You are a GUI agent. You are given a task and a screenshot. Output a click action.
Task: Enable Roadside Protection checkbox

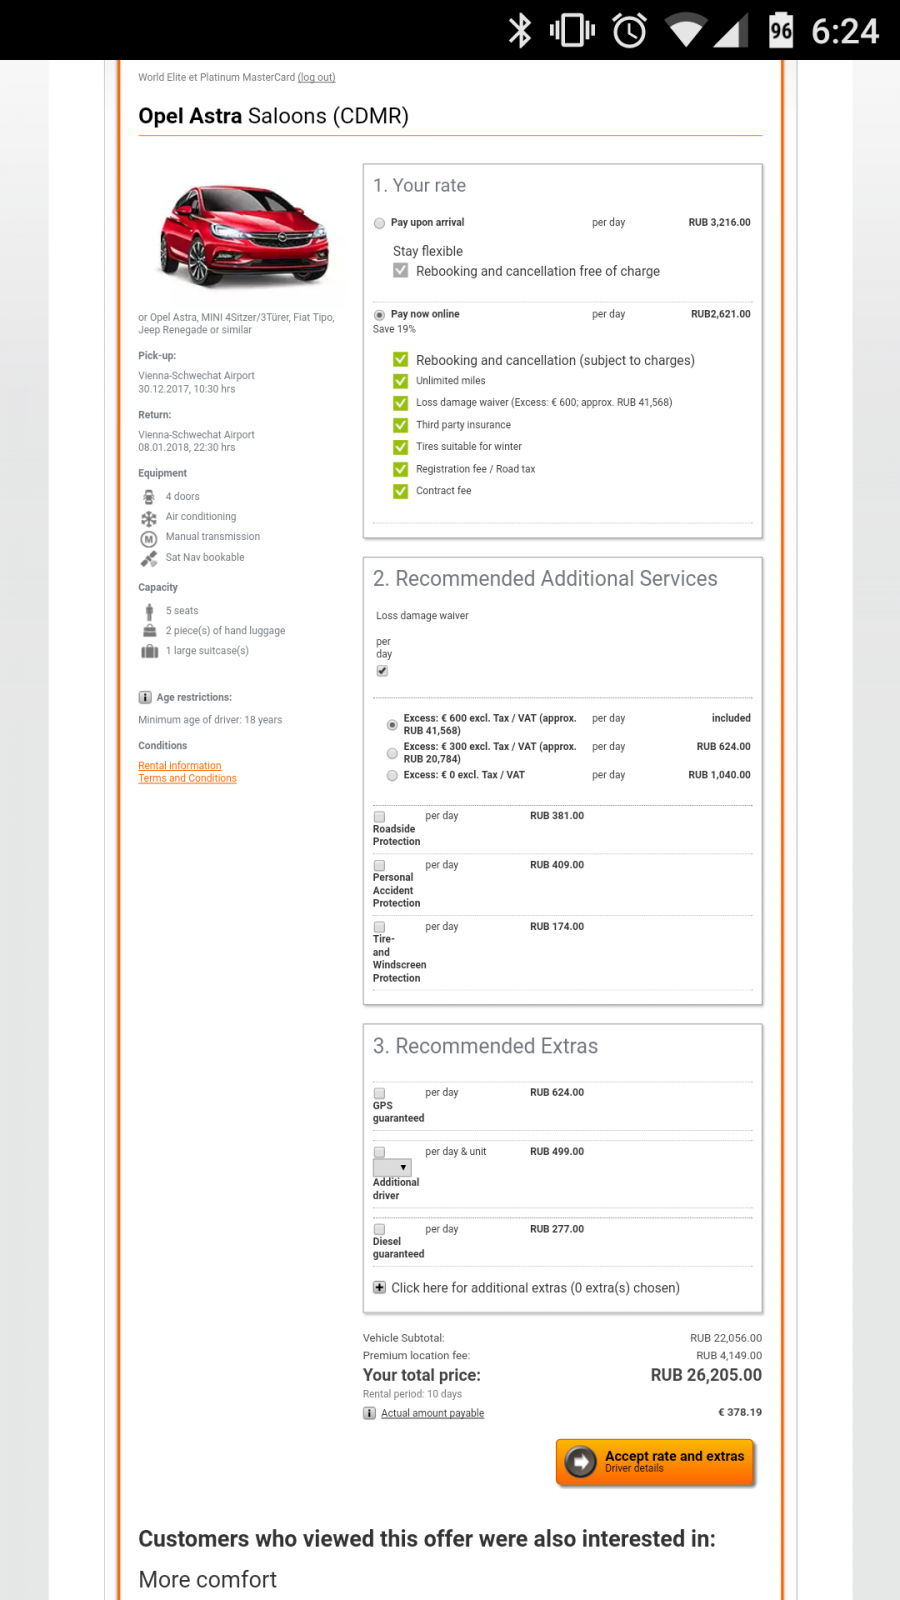[379, 817]
